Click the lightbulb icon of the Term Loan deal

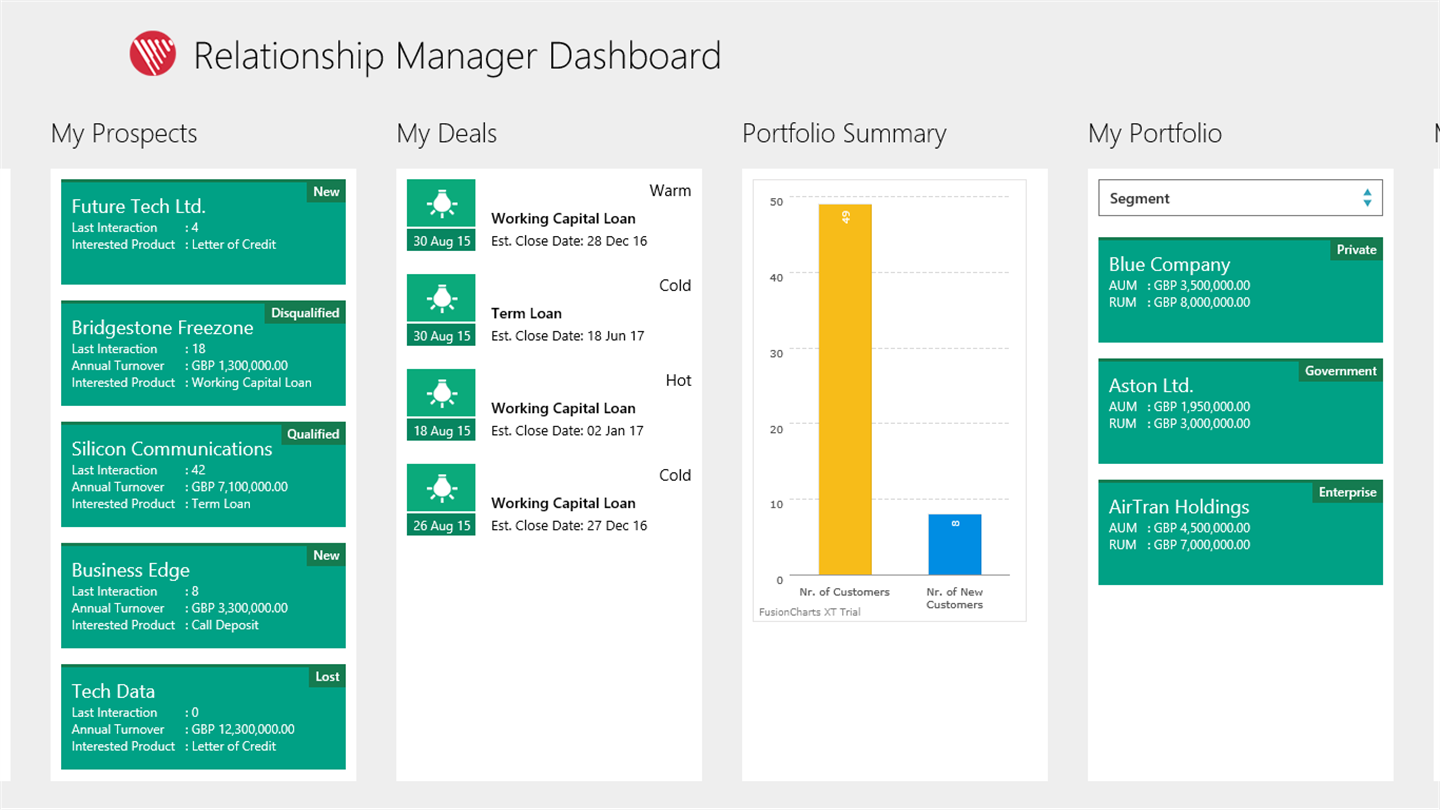[x=441, y=299]
